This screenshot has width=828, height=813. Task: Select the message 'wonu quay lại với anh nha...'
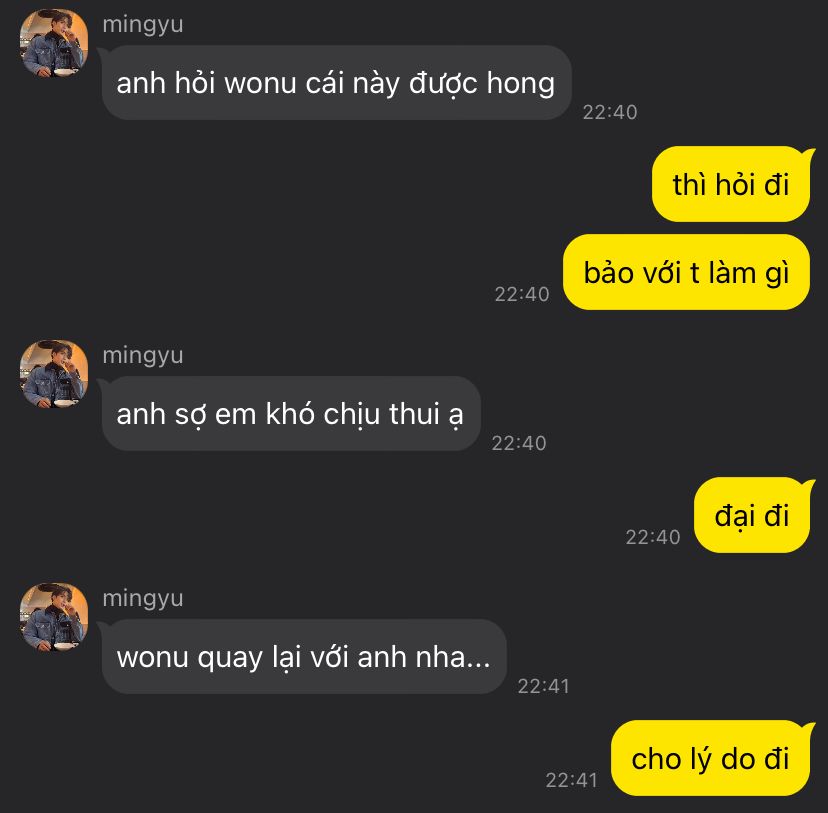[x=304, y=657]
